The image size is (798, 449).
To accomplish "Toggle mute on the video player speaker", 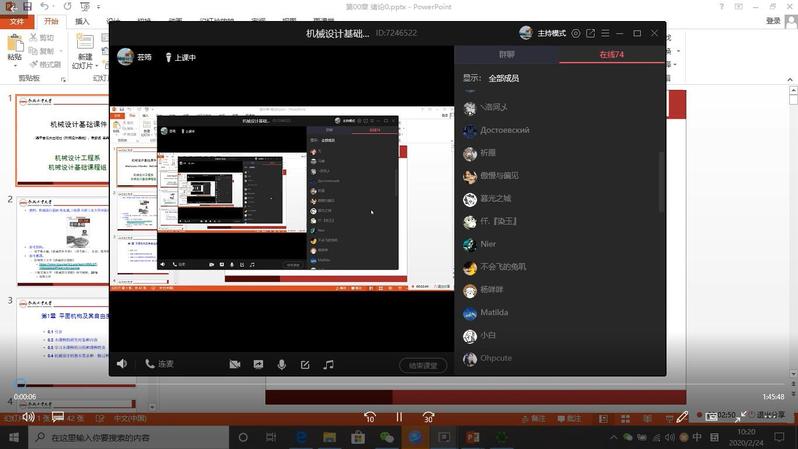I will pyautogui.click(x=28, y=417).
